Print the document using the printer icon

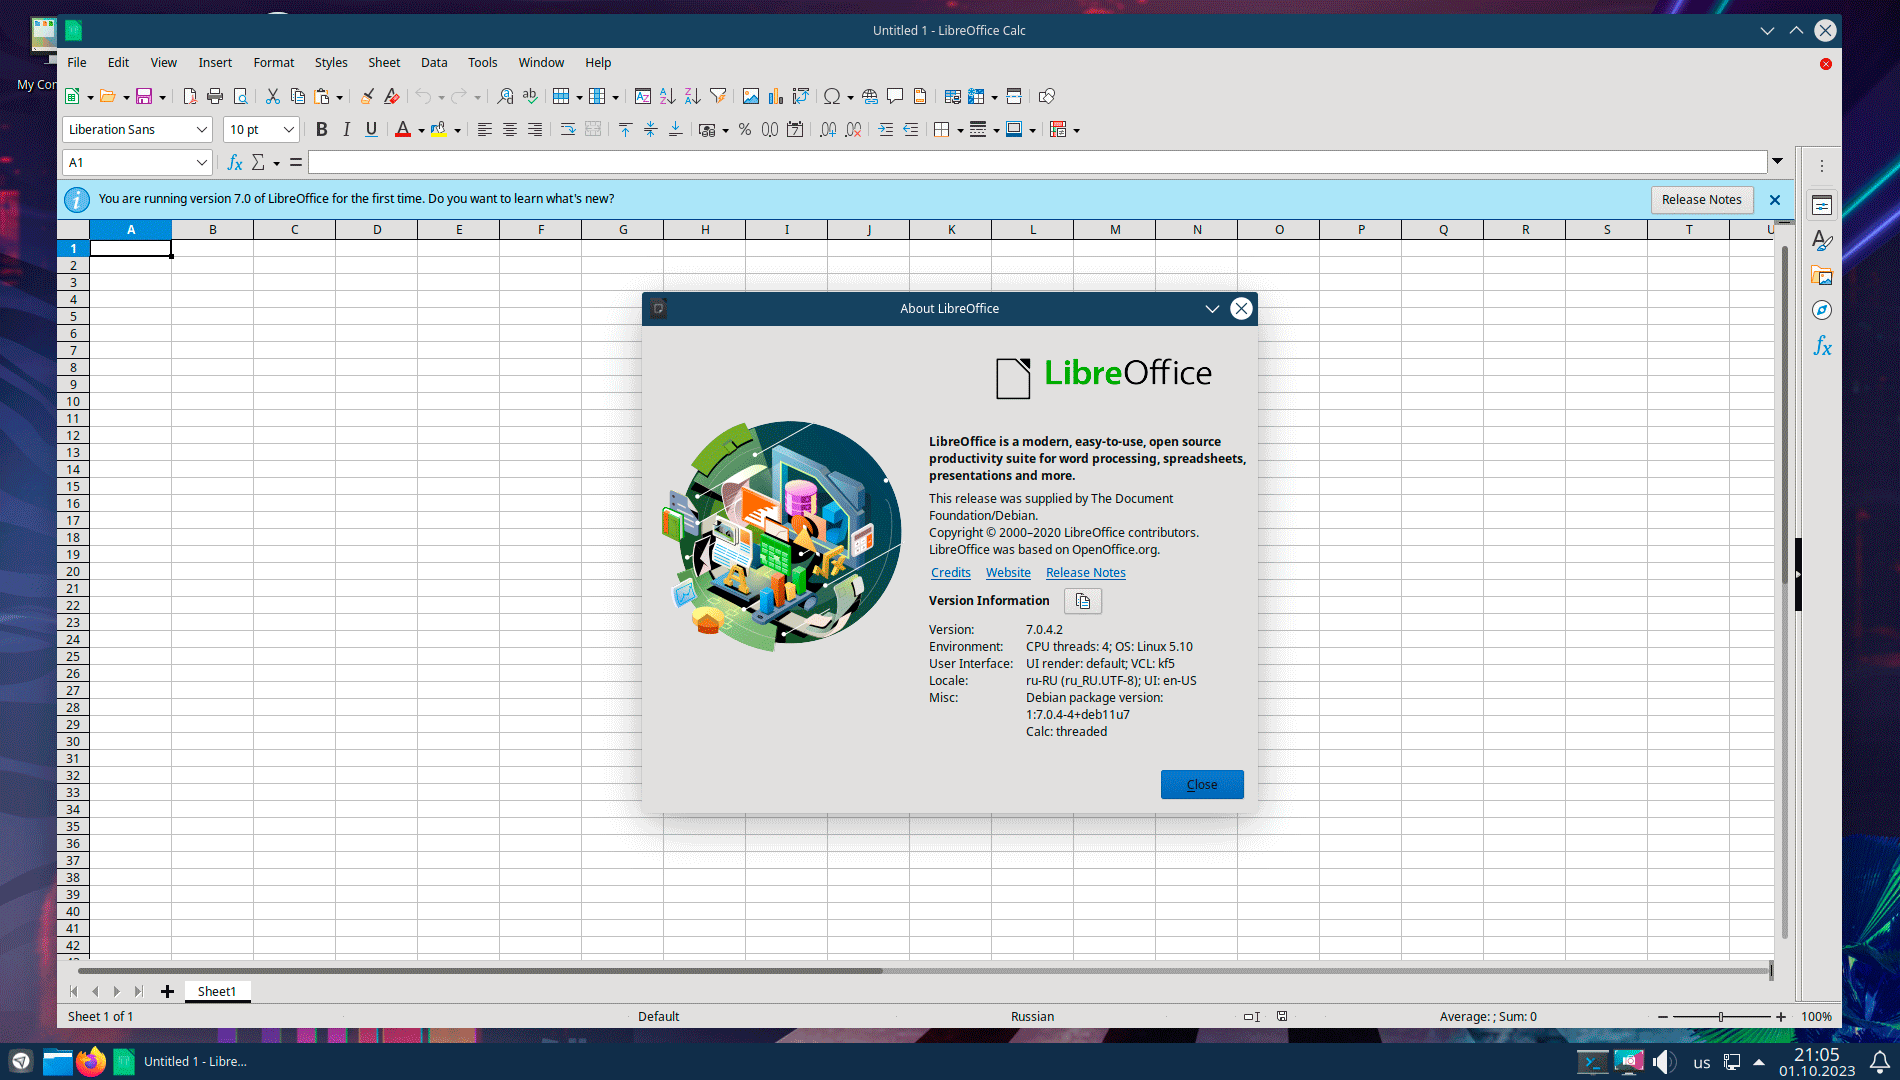coord(215,96)
